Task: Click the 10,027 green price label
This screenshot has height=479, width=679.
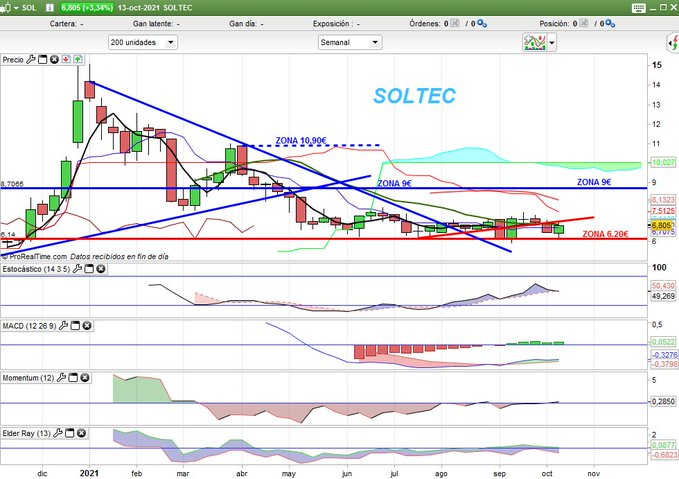Action: tap(663, 162)
